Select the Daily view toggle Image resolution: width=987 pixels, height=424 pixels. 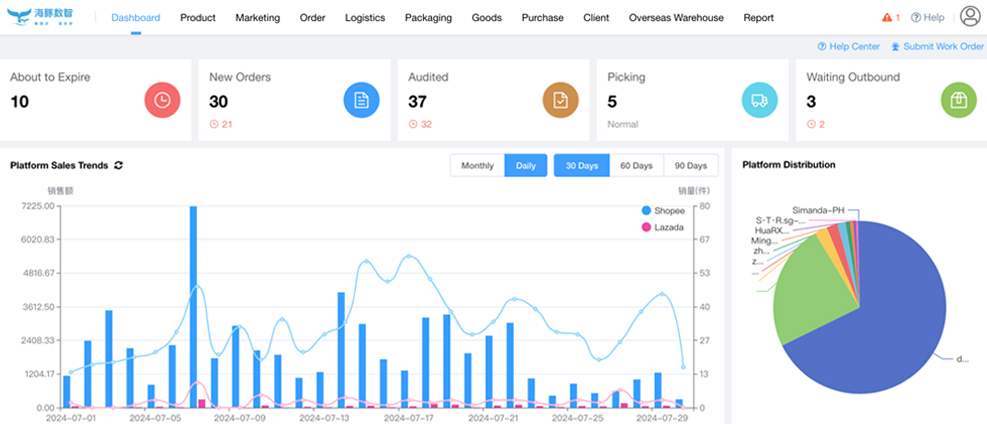click(525, 166)
